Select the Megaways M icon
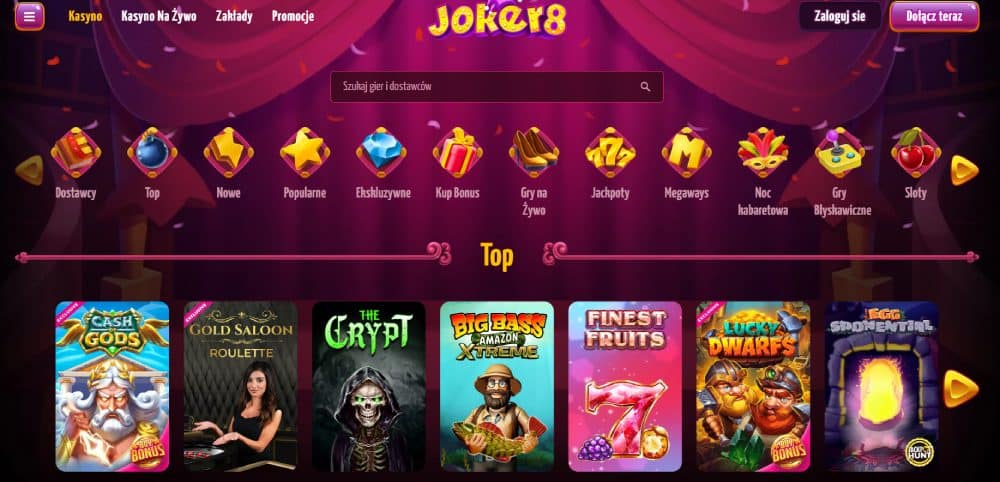 [686, 152]
